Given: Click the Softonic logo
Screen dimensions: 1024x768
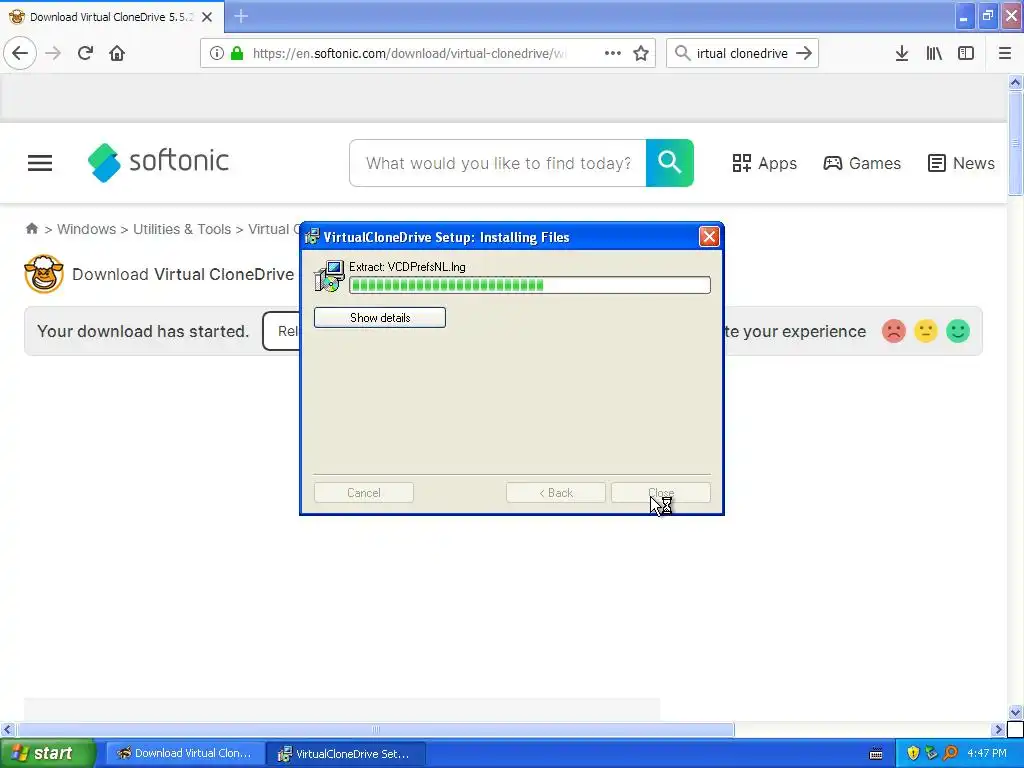Looking at the screenshot, I should pos(159,162).
